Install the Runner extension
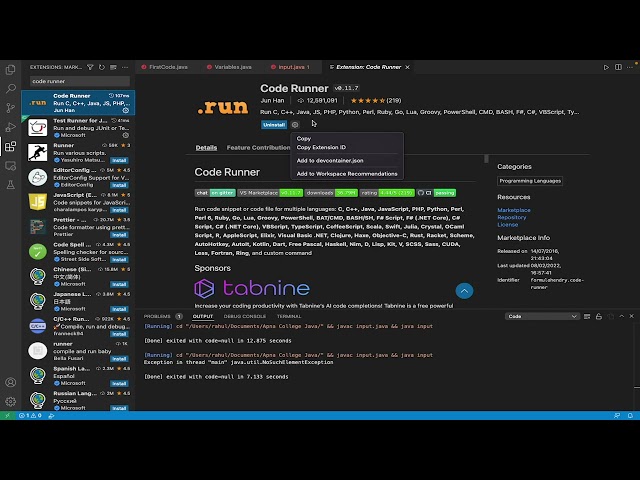The image size is (640, 480). click(119, 160)
